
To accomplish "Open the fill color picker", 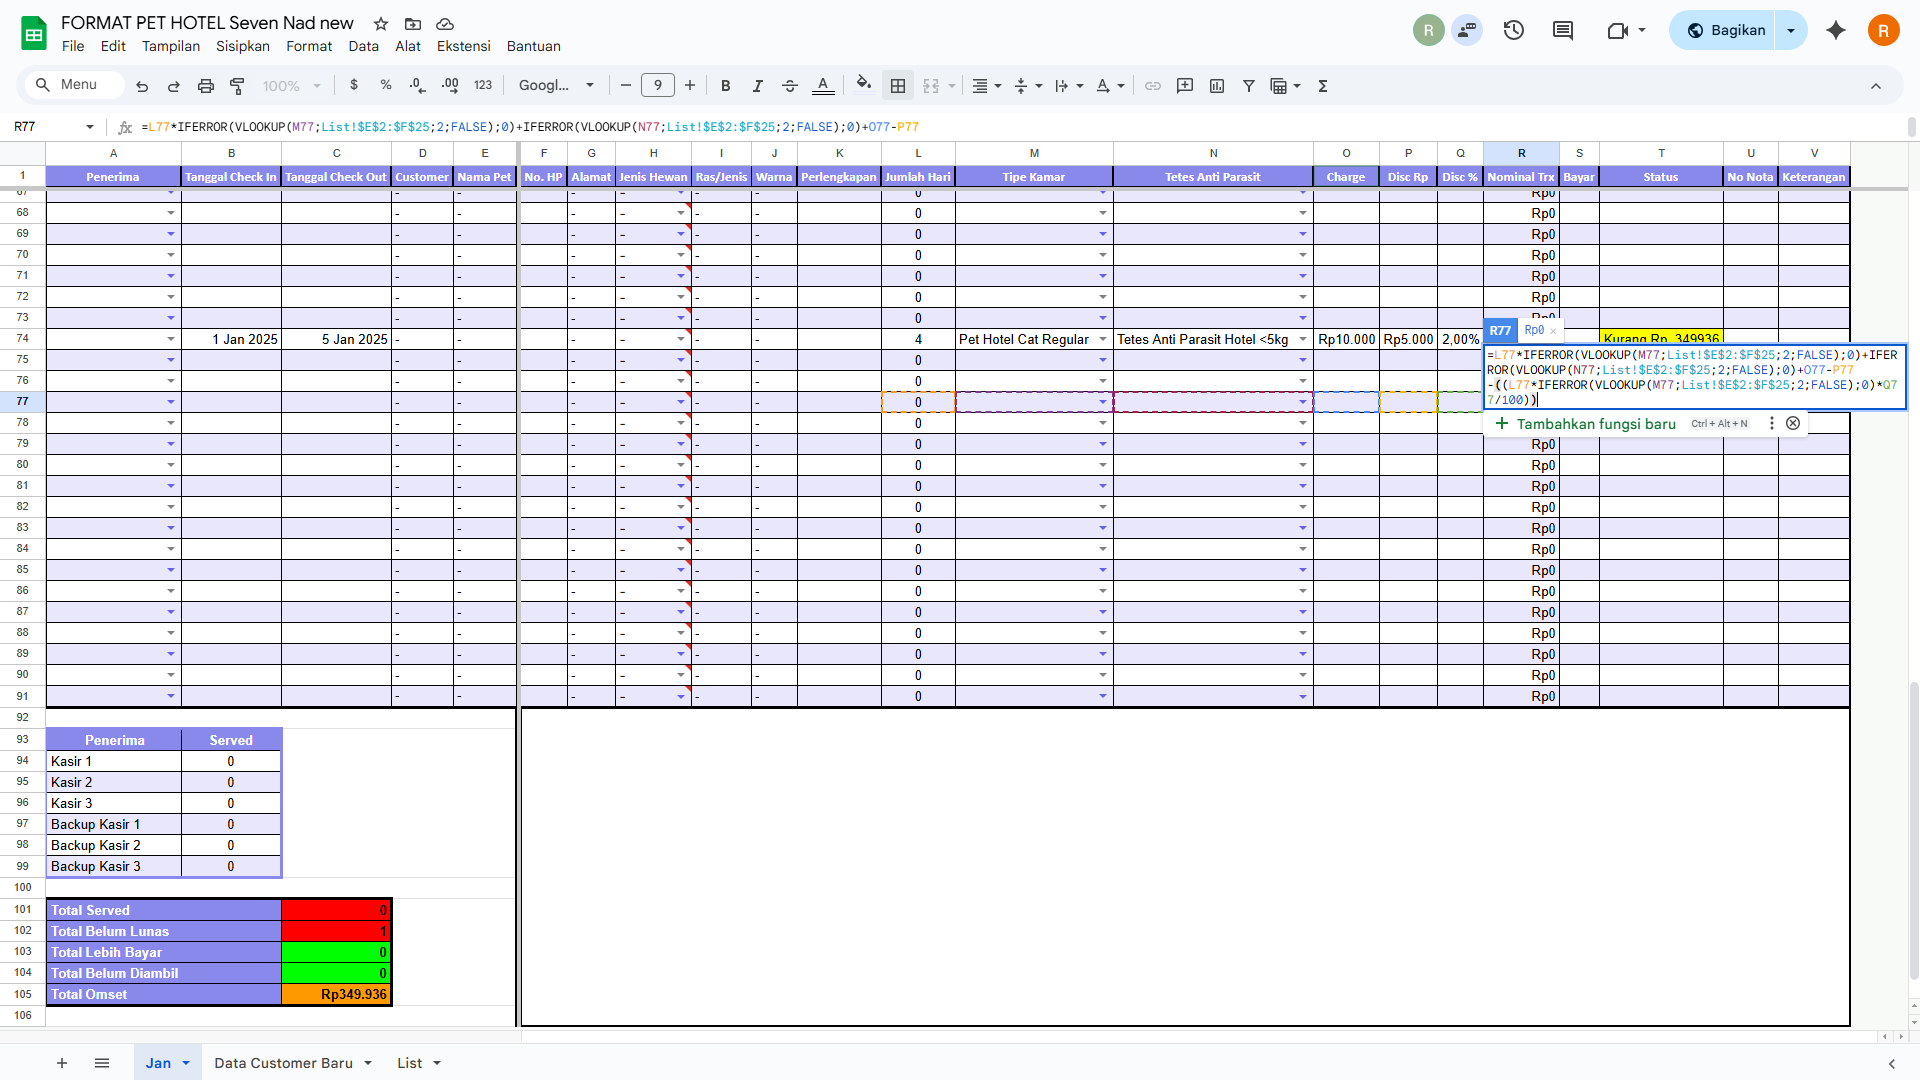I will point(864,86).
